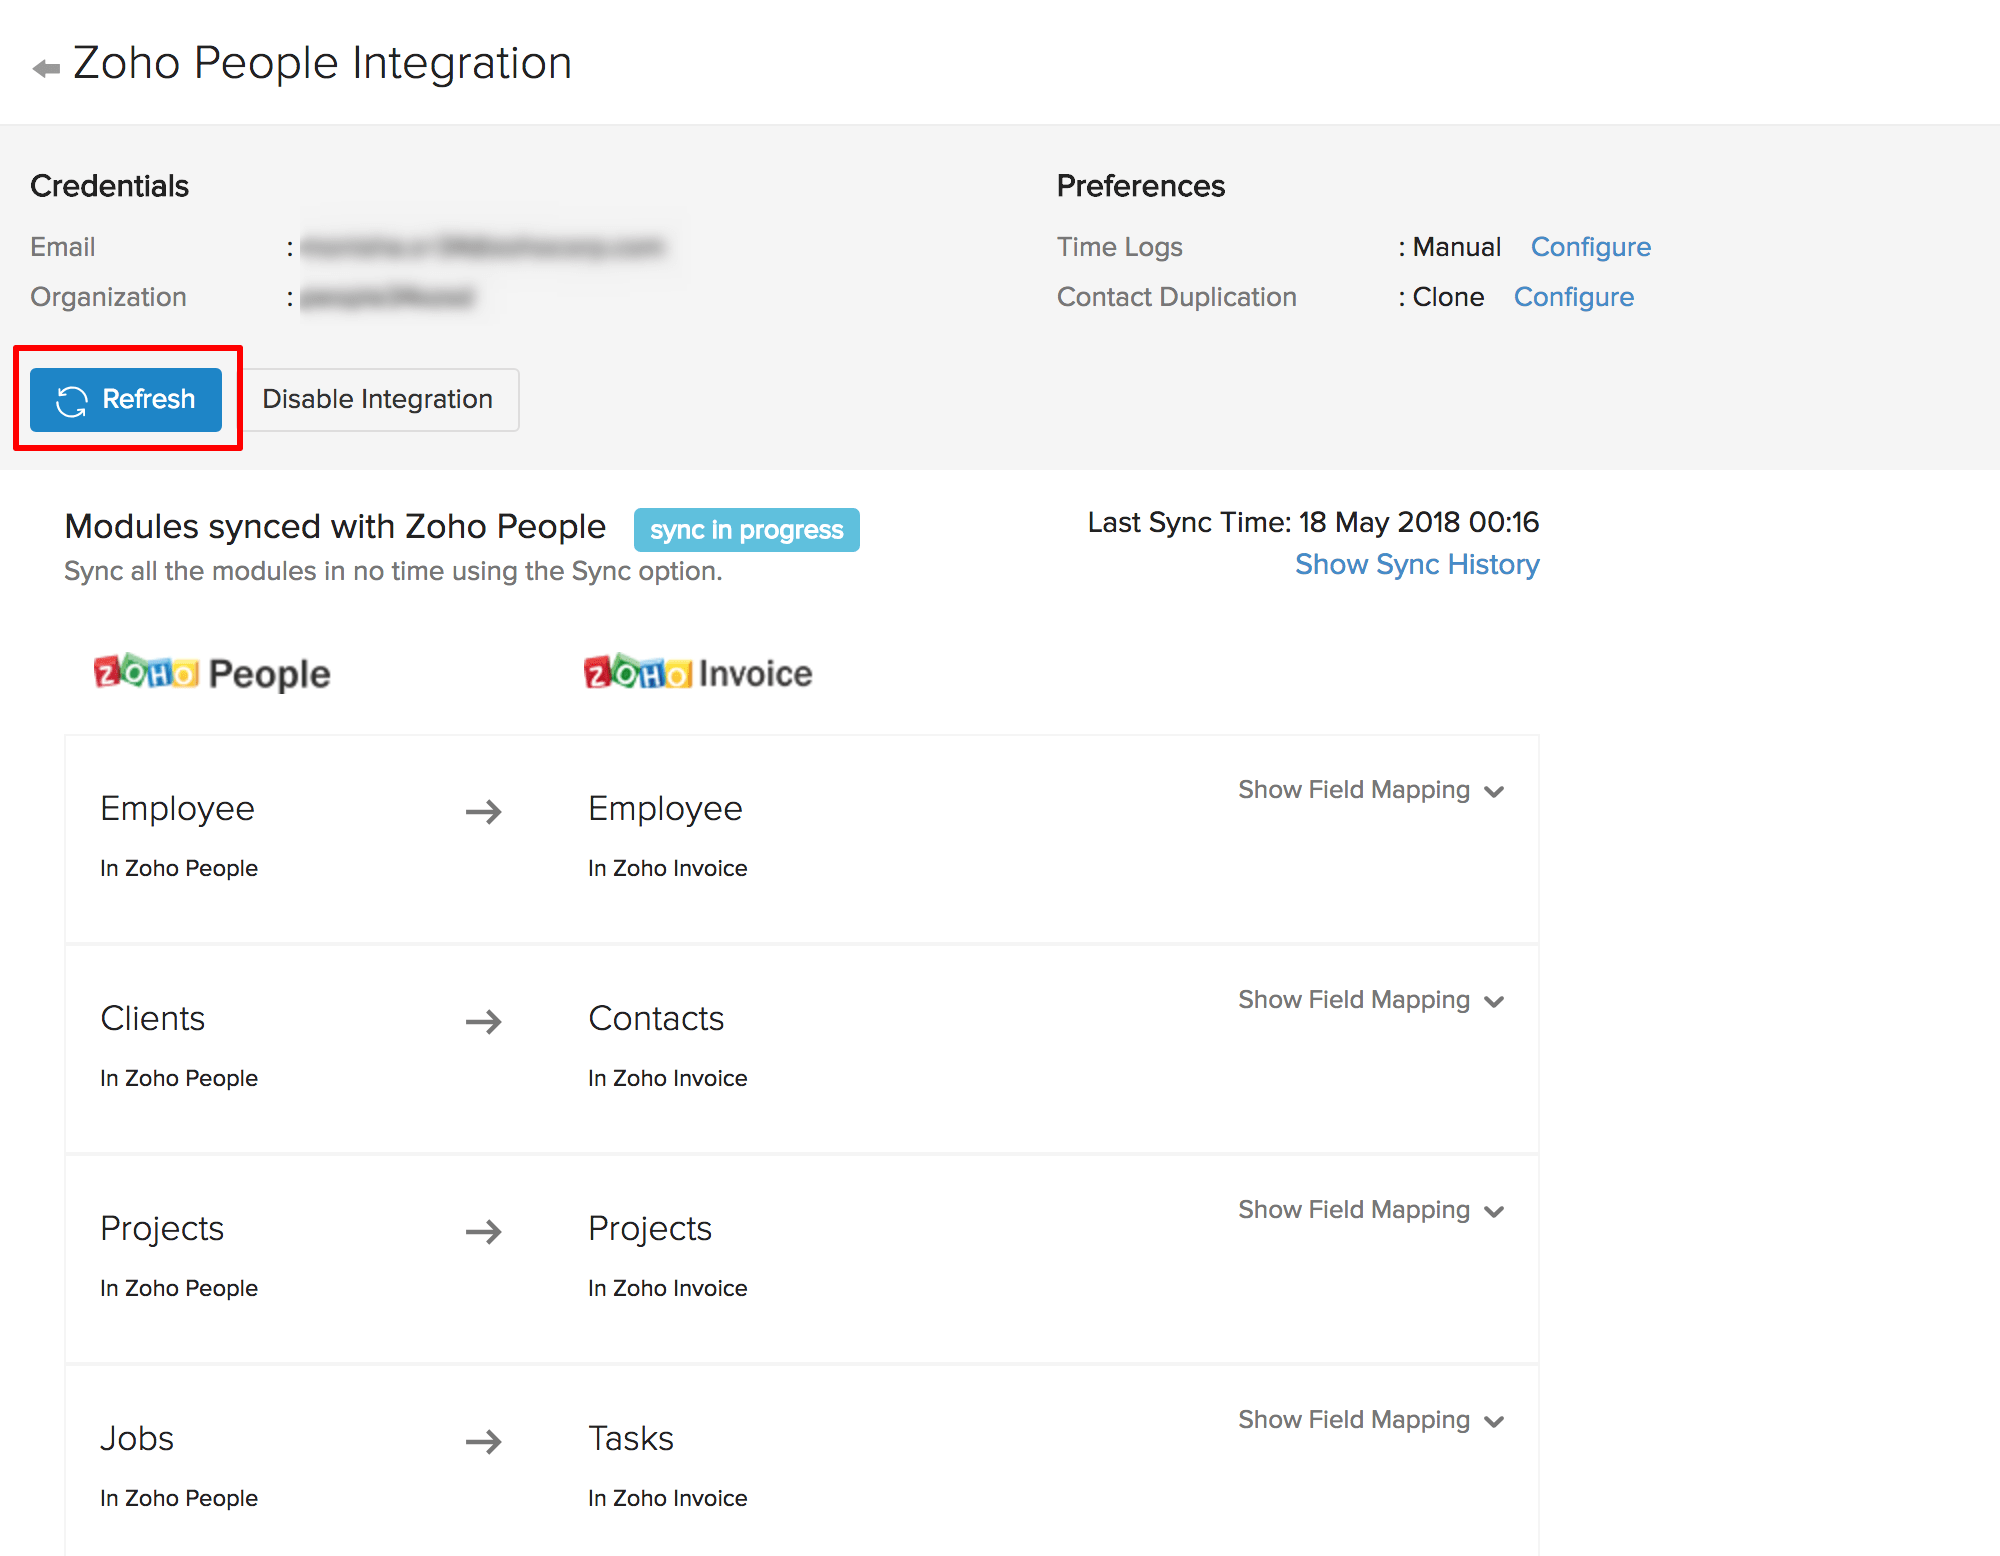Click the refresh icon inside the Refresh button
The height and width of the screenshot is (1556, 2000).
click(x=71, y=399)
